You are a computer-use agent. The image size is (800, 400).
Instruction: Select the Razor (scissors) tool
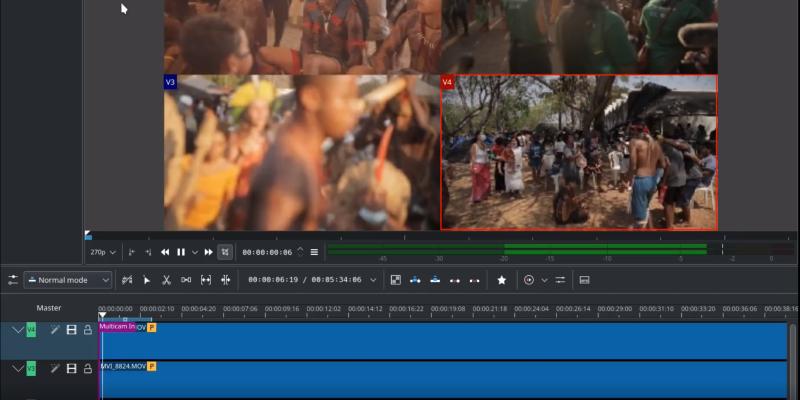tap(166, 280)
